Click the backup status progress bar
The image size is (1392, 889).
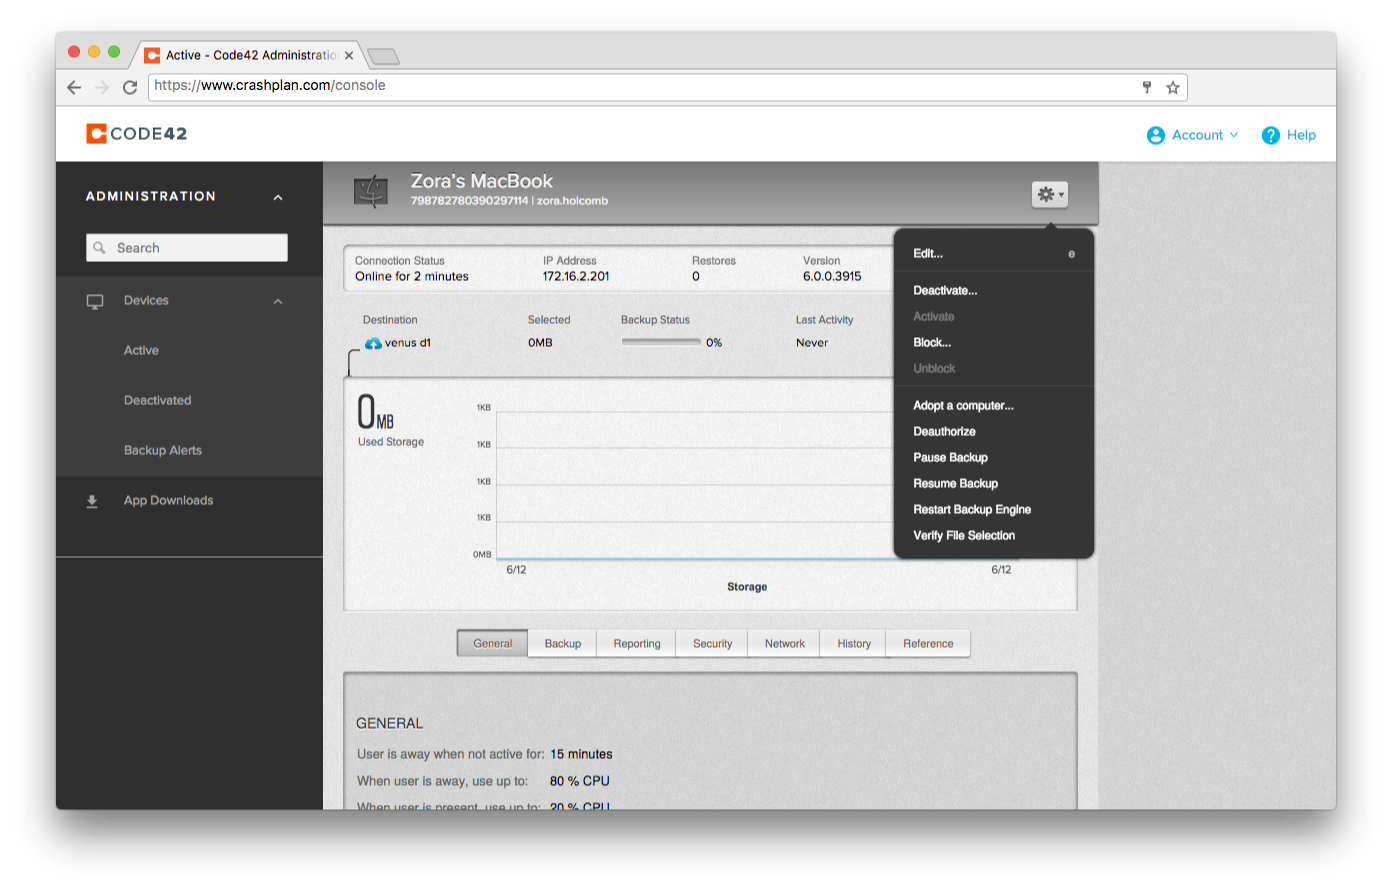(661, 343)
